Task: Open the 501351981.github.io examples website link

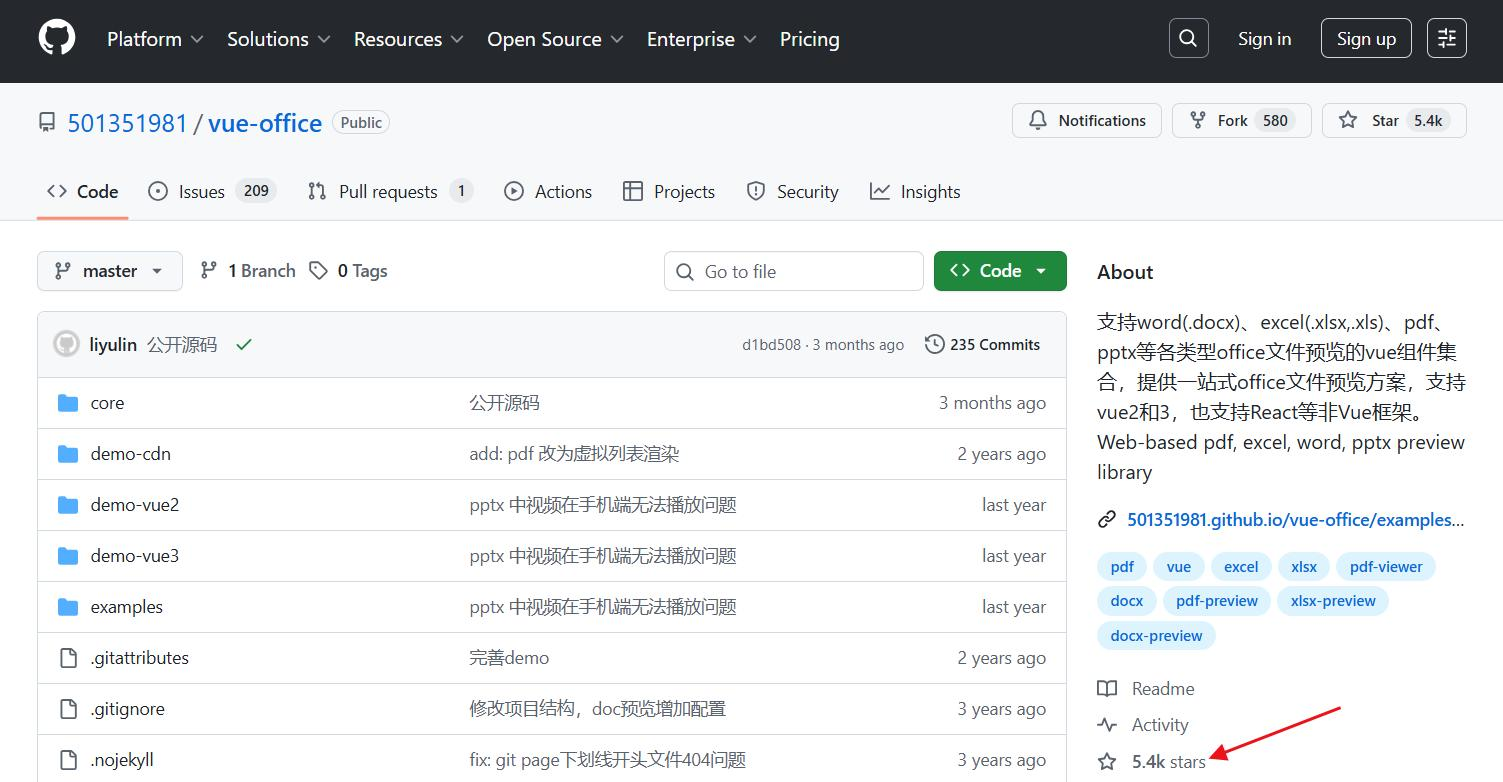Action: pyautogui.click(x=1295, y=520)
